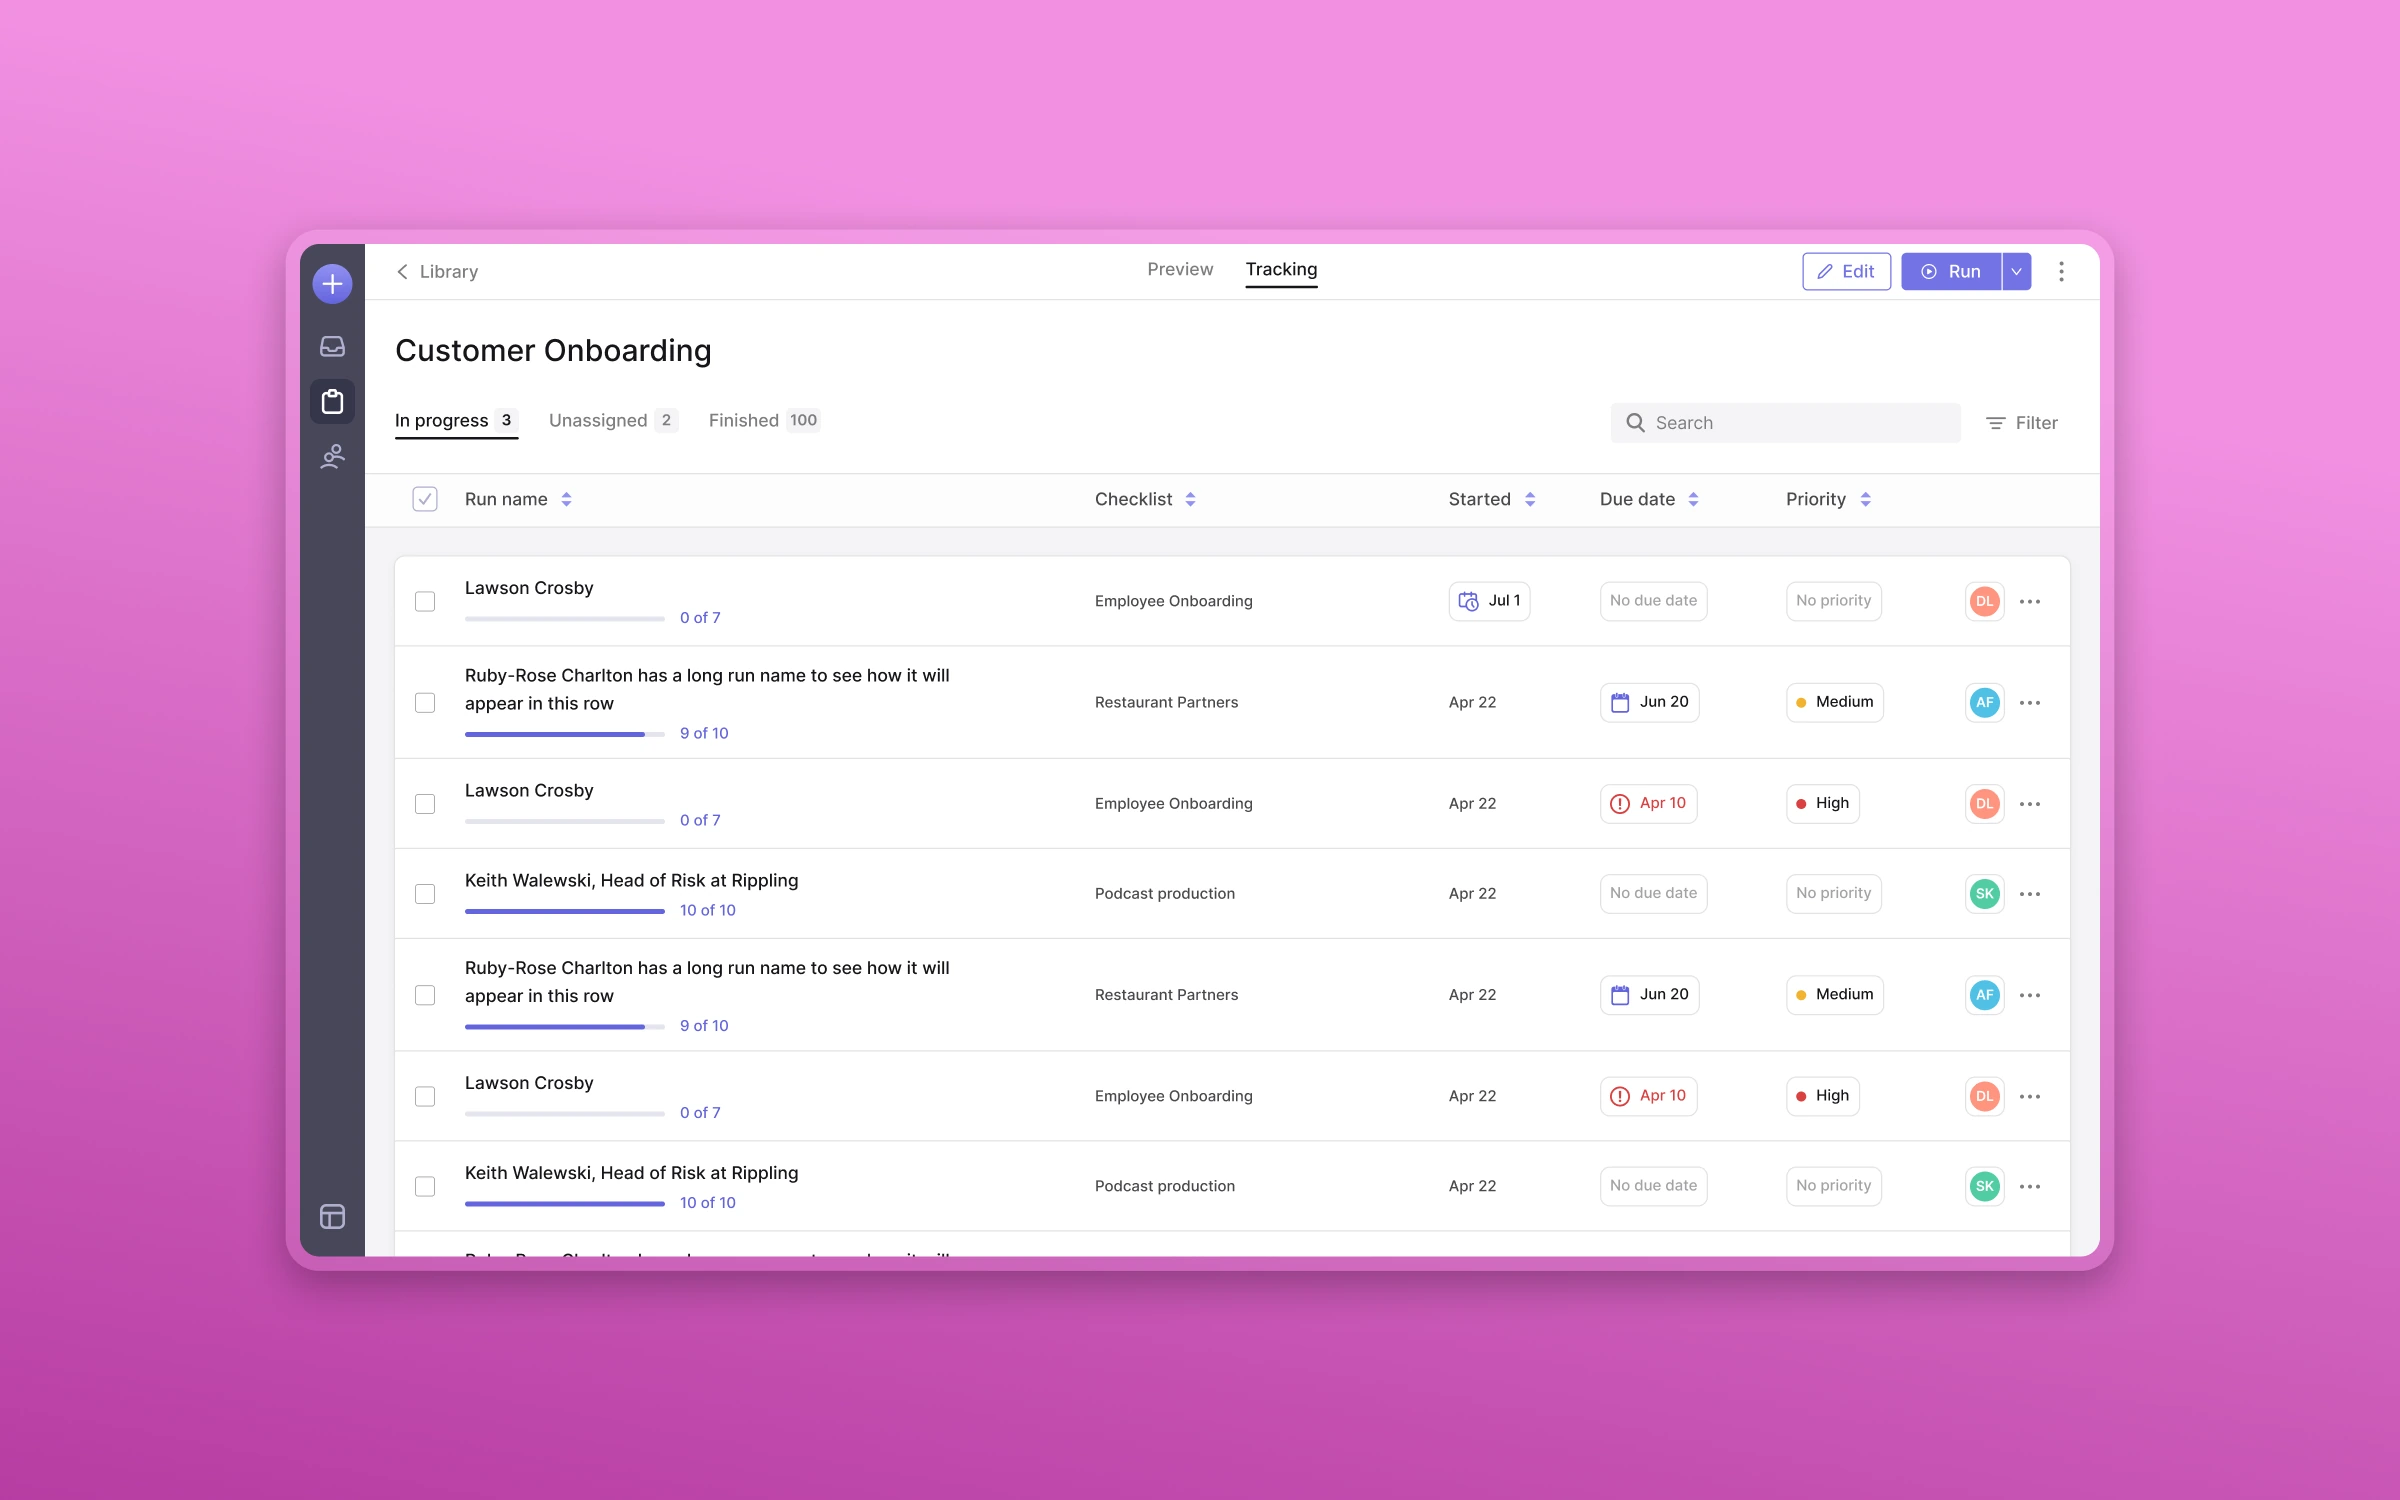Sort by Due date column arrows
Screen dimensions: 2400x1500
[x=1693, y=499]
